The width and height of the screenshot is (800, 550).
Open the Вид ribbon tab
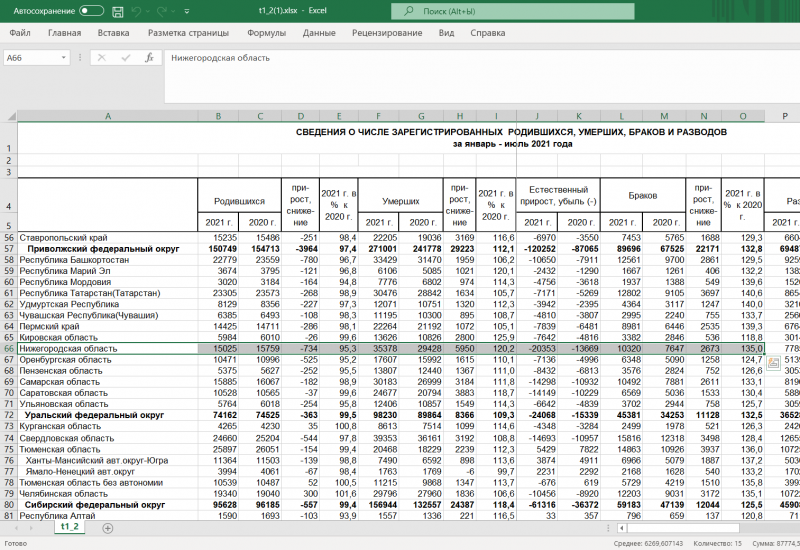tap(446, 33)
